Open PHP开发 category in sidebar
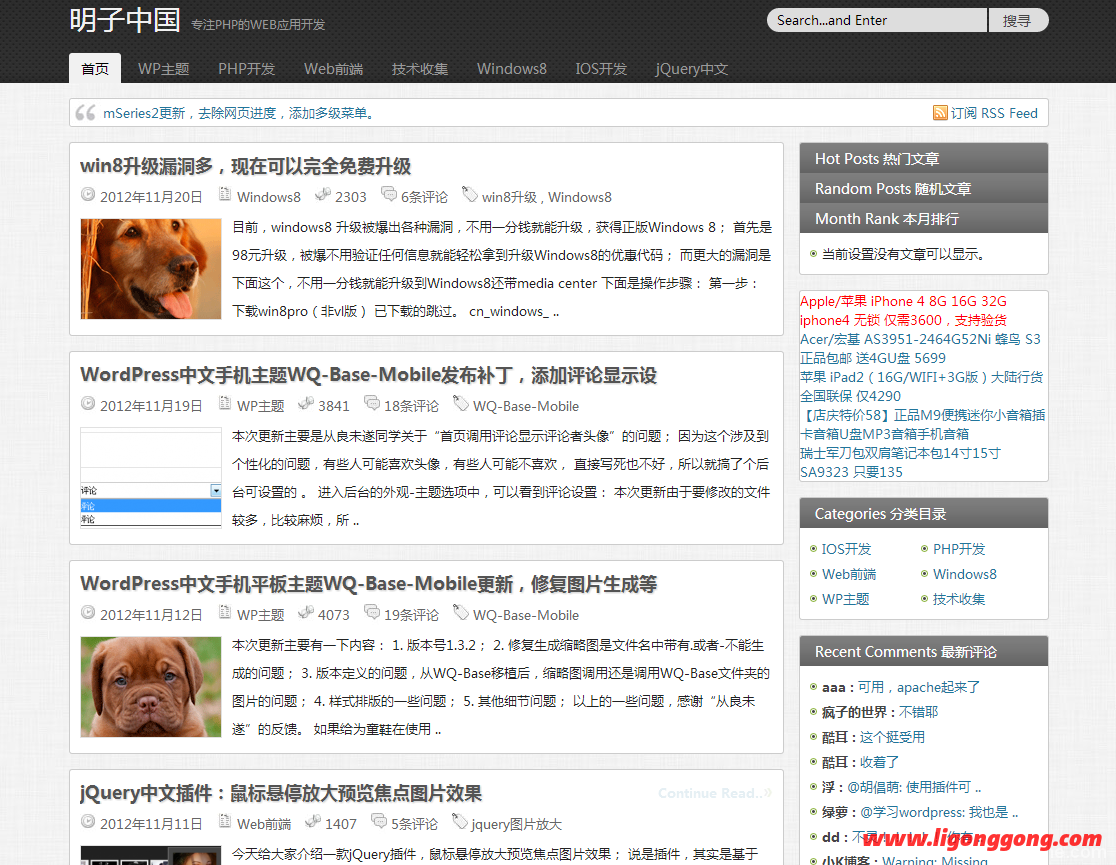The width and height of the screenshot is (1116, 865). (959, 549)
